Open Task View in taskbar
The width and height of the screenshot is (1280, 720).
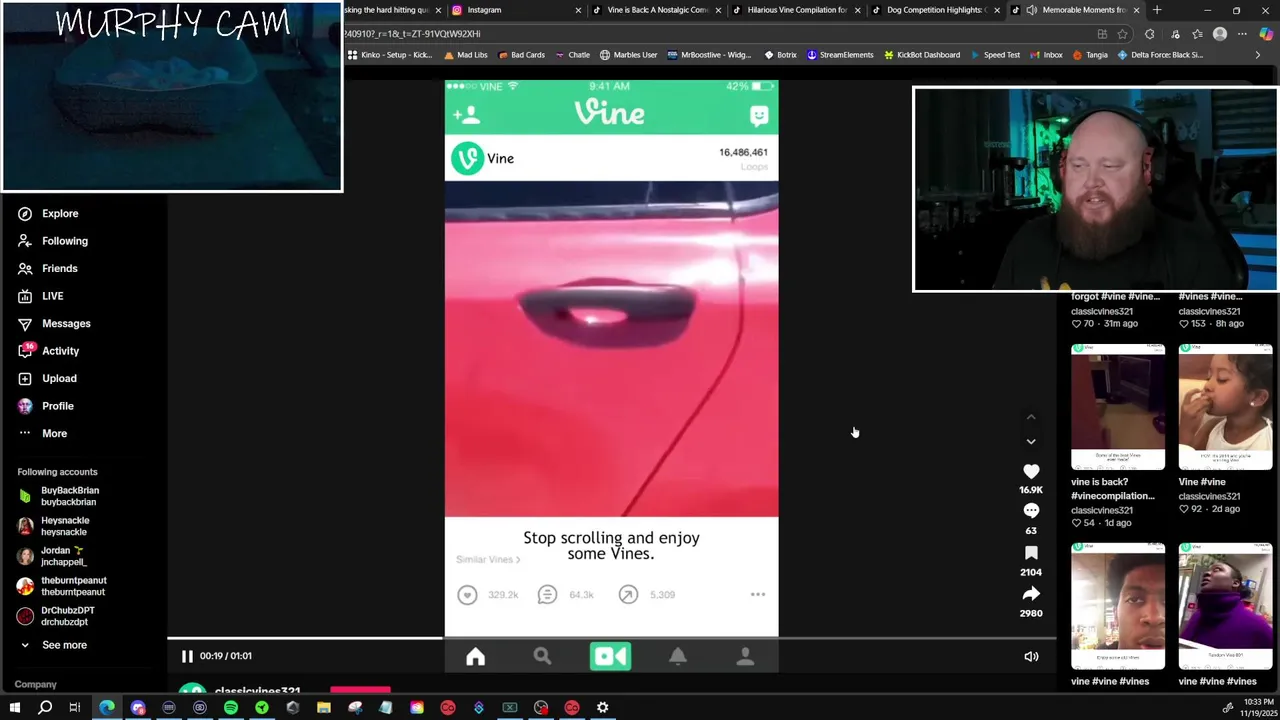point(75,708)
